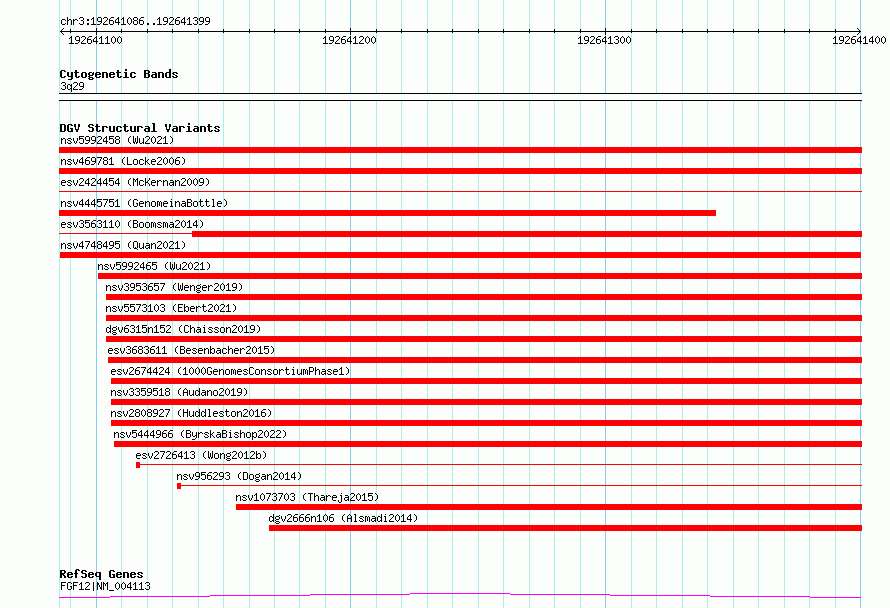
Task: Select nsv5573103 (Ebert2021) variant label
Action: coord(171,308)
